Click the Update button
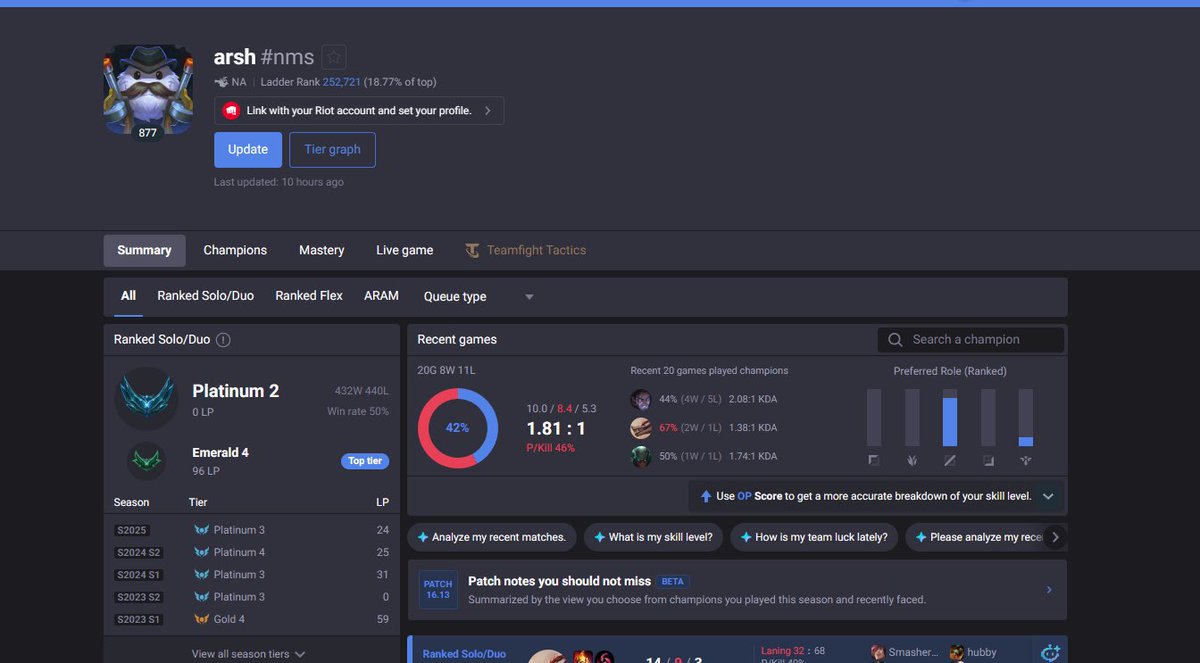This screenshot has width=1200, height=663. pyautogui.click(x=248, y=150)
